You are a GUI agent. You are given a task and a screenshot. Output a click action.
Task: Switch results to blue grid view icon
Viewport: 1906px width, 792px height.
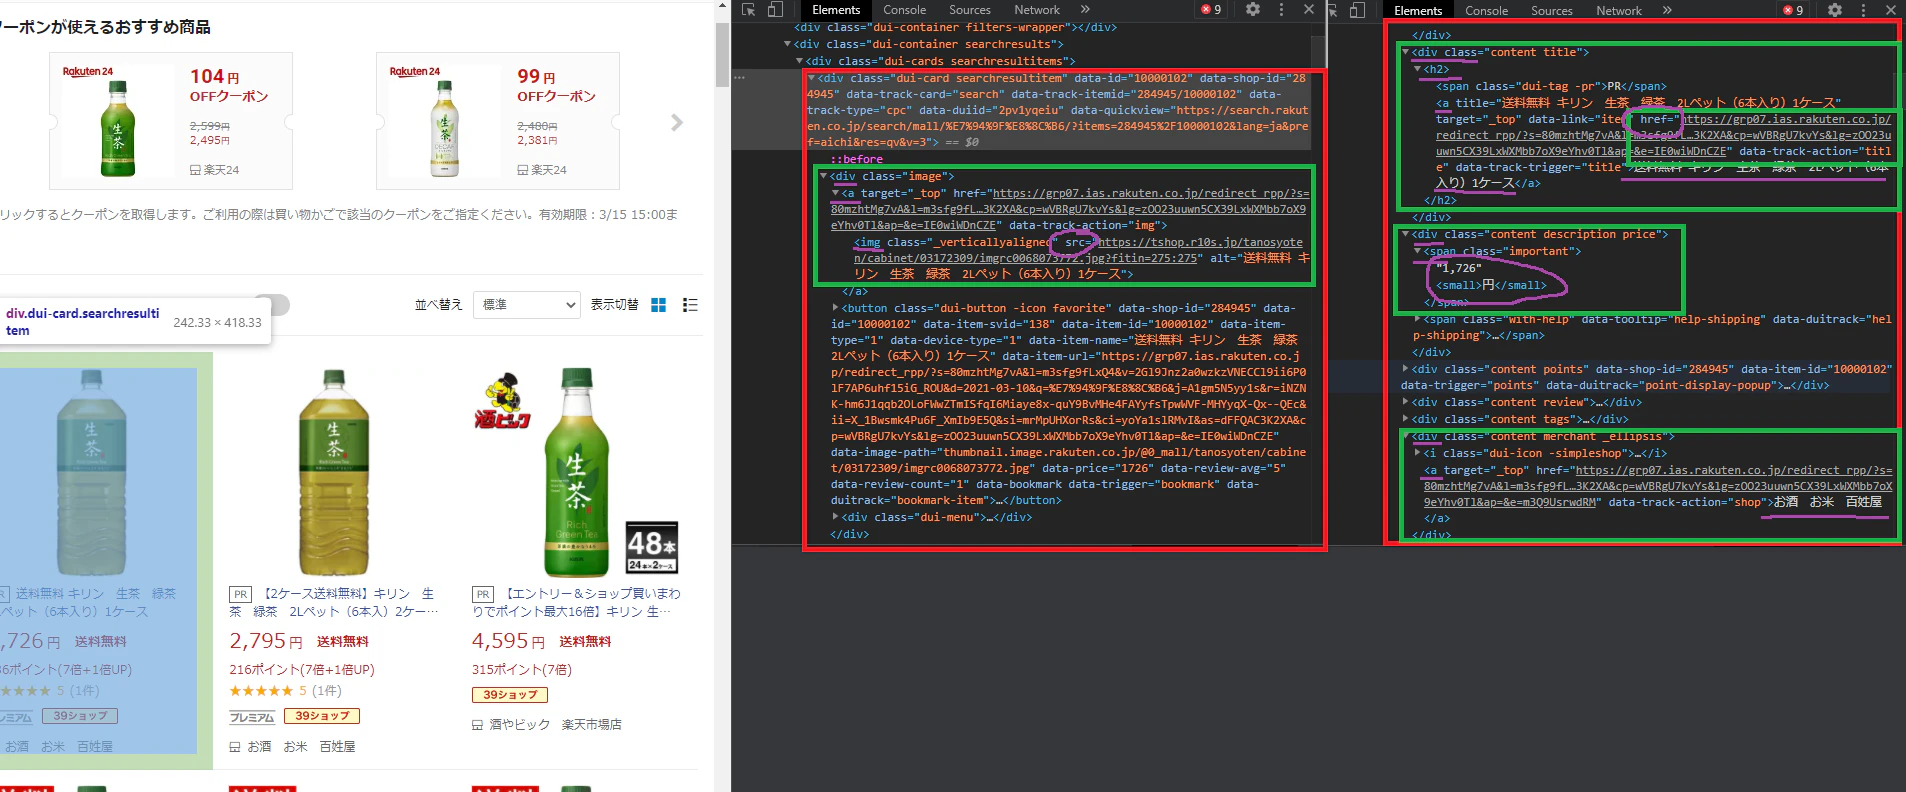(x=658, y=305)
